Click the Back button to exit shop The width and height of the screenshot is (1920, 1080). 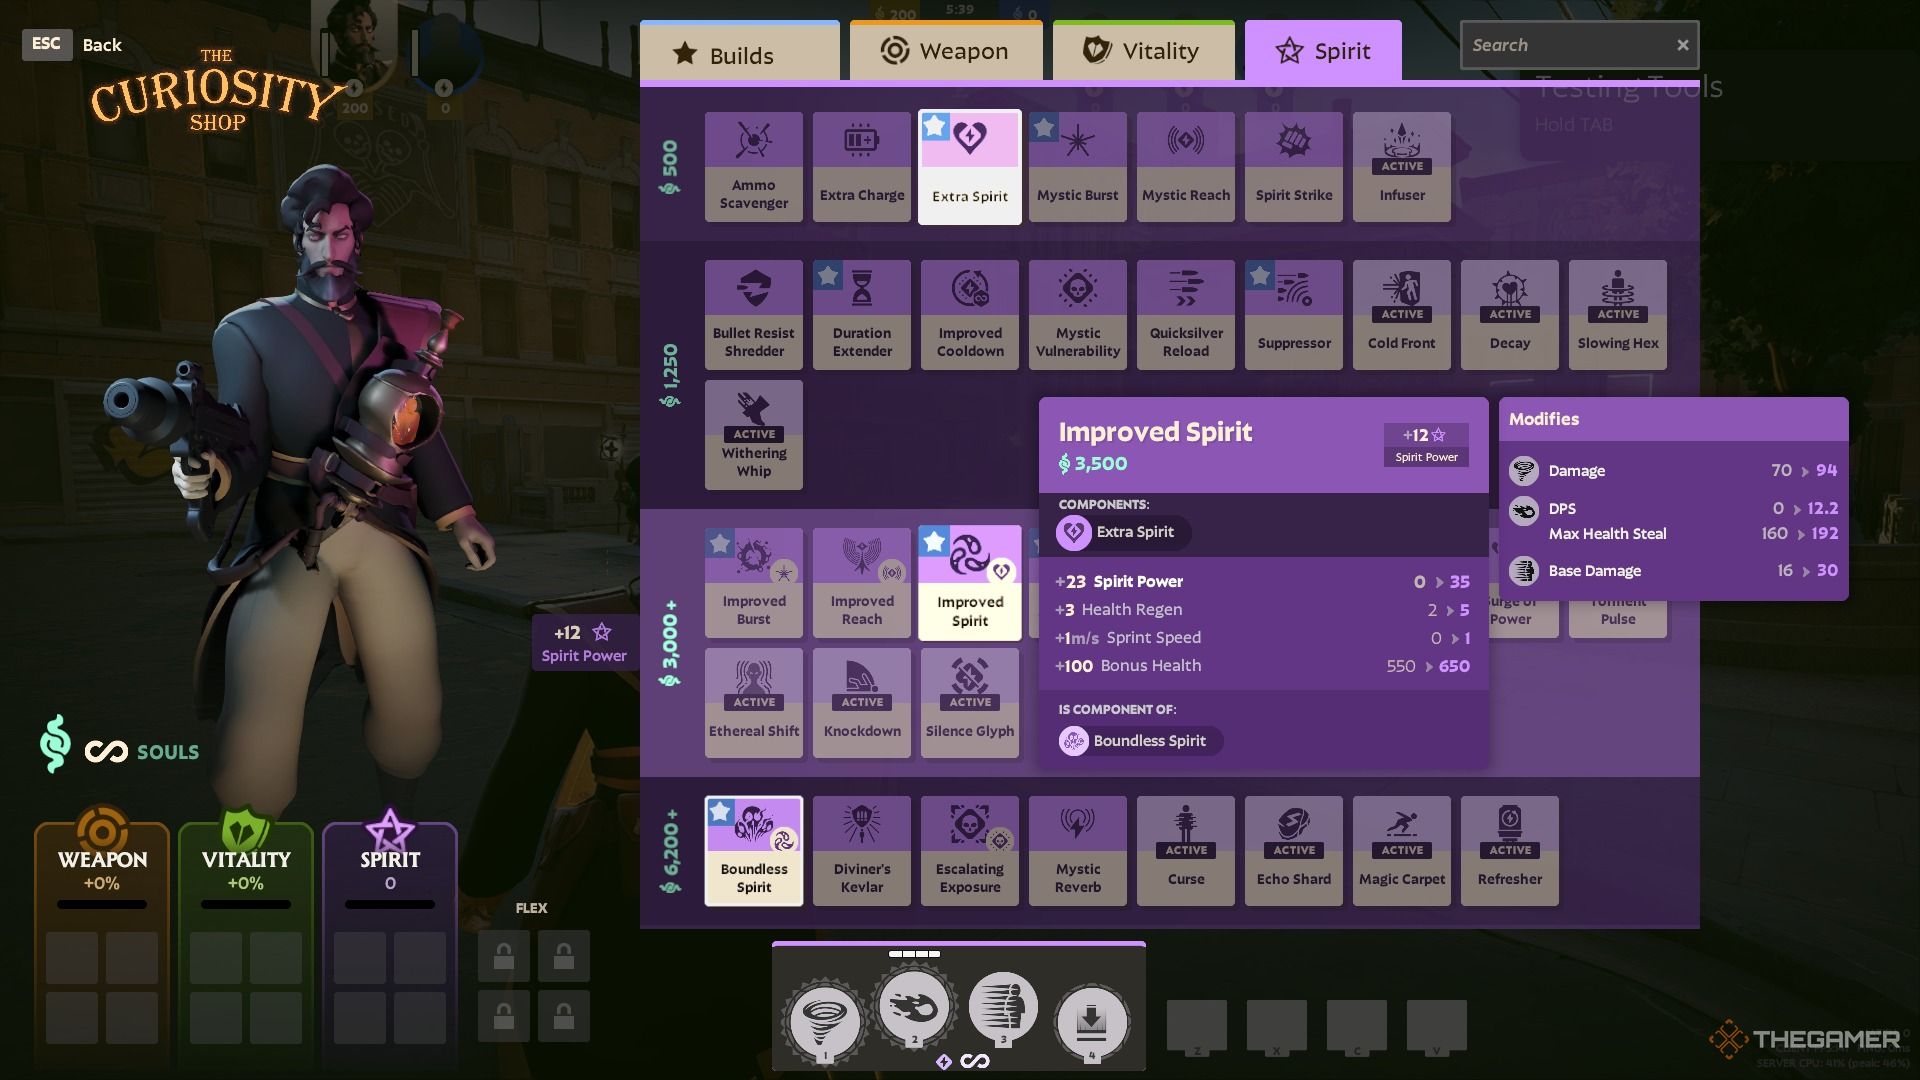[x=102, y=45]
